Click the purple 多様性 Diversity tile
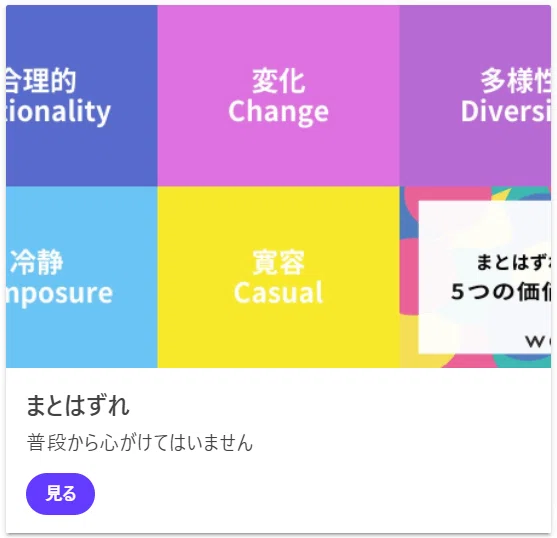This screenshot has height=538, width=557. click(475, 96)
